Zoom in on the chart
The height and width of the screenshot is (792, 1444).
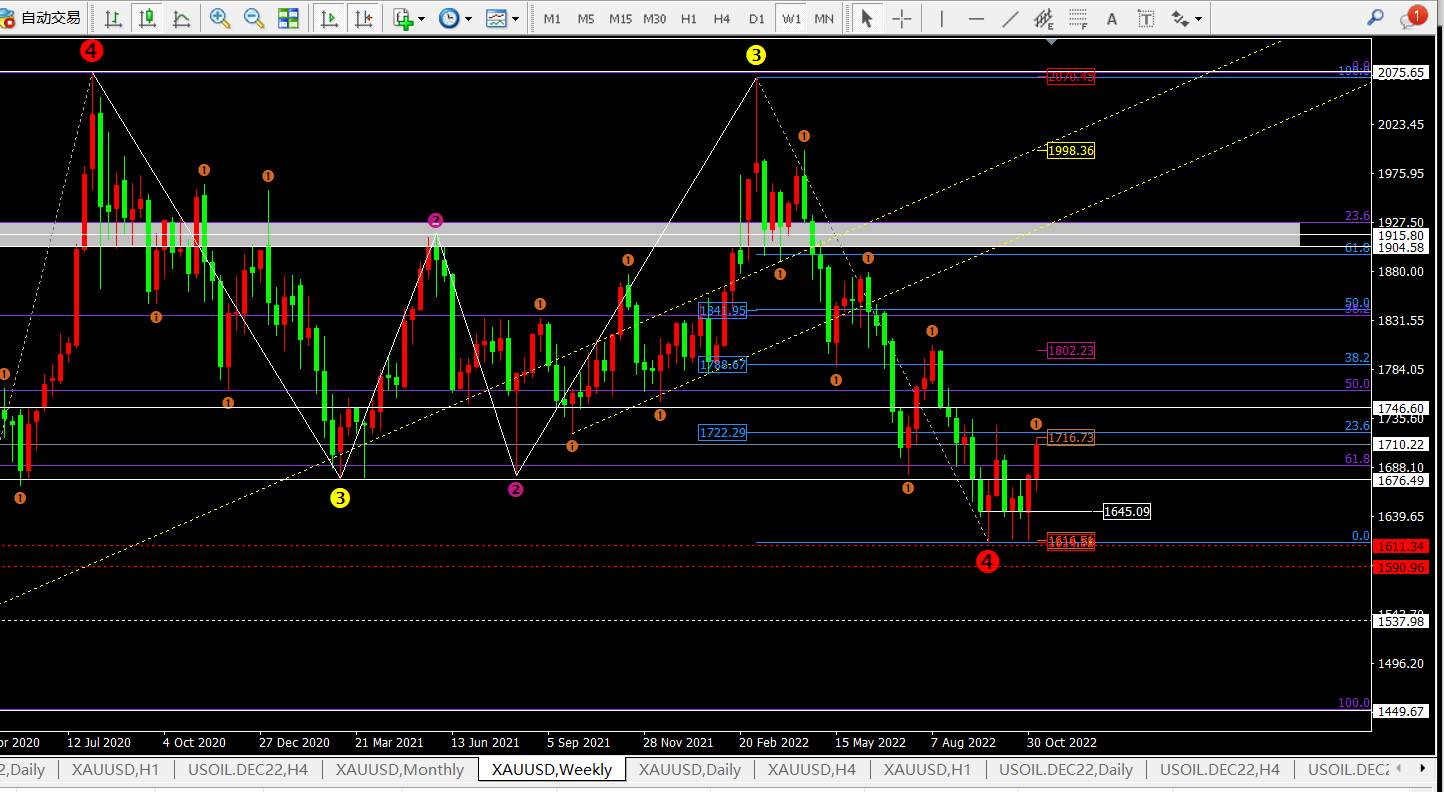(220, 18)
